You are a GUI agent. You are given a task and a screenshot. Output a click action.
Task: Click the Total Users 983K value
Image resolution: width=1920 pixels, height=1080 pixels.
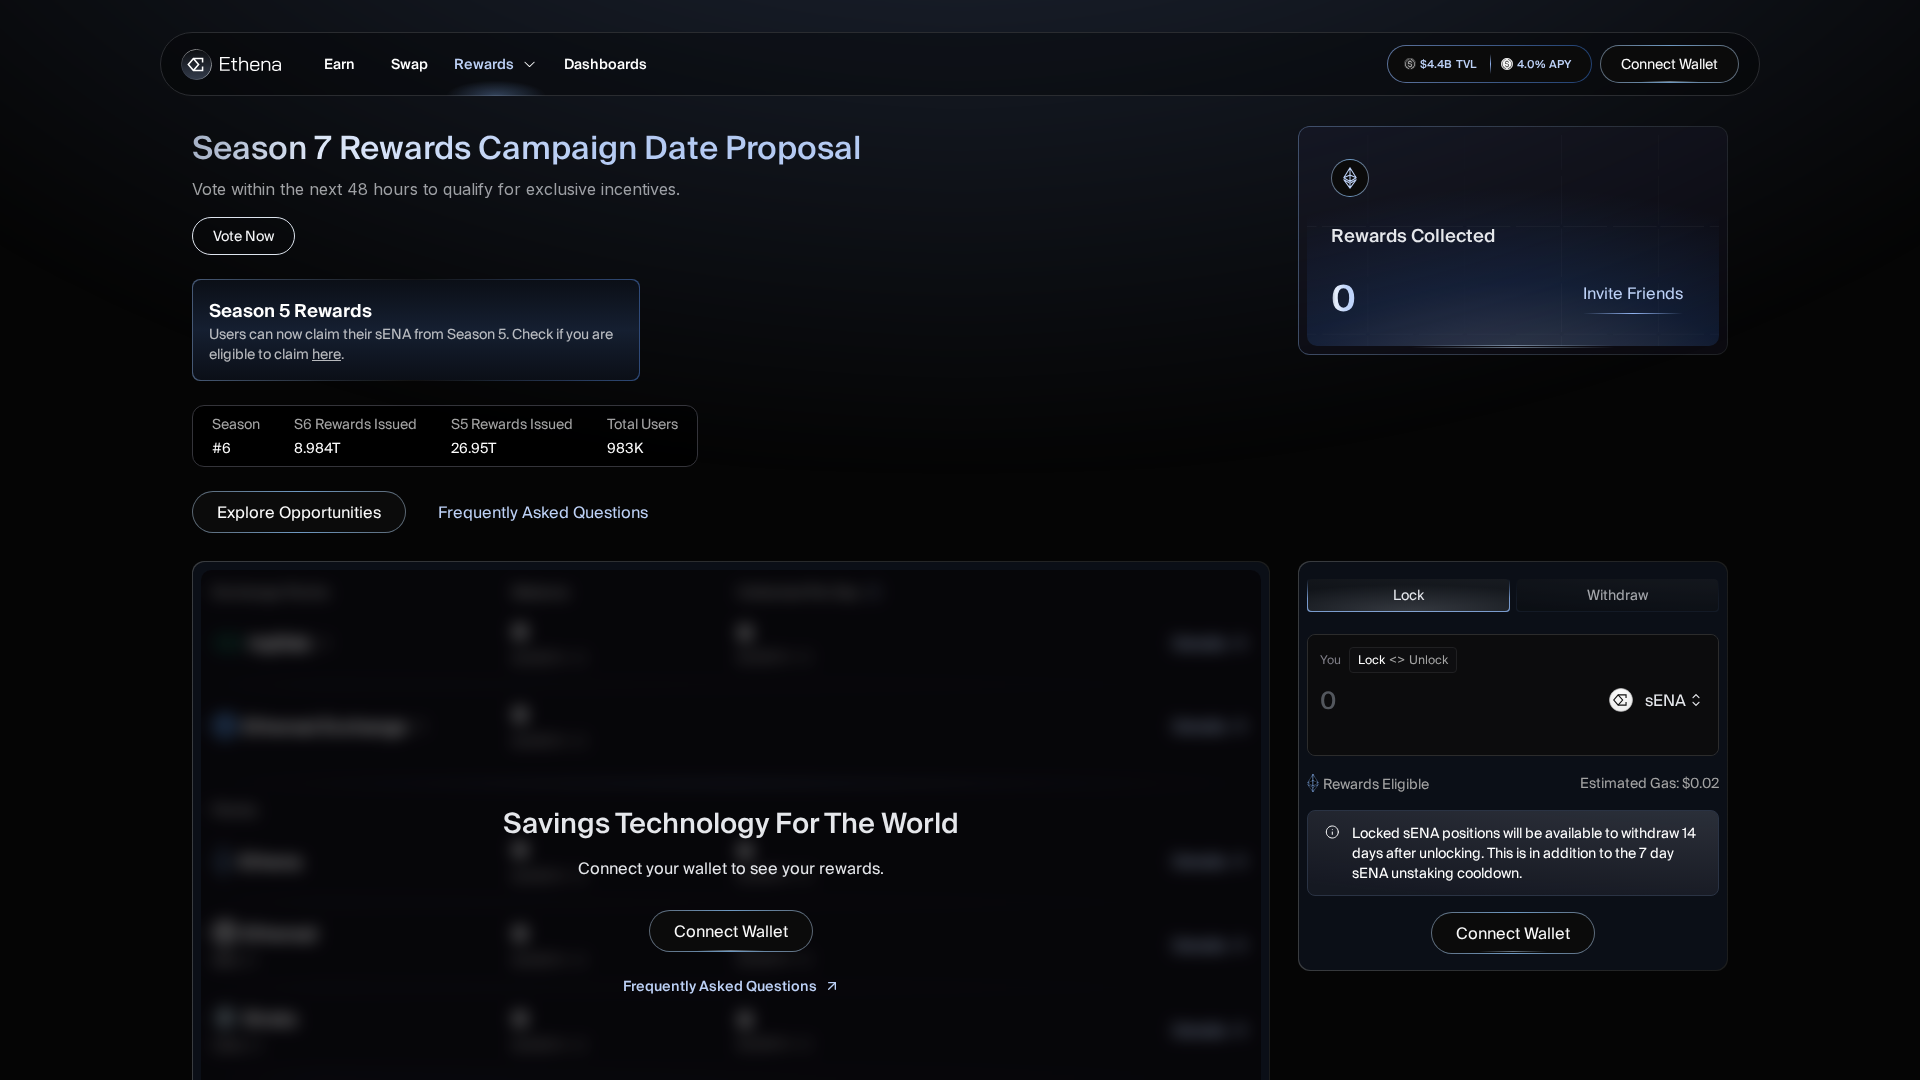(x=625, y=448)
